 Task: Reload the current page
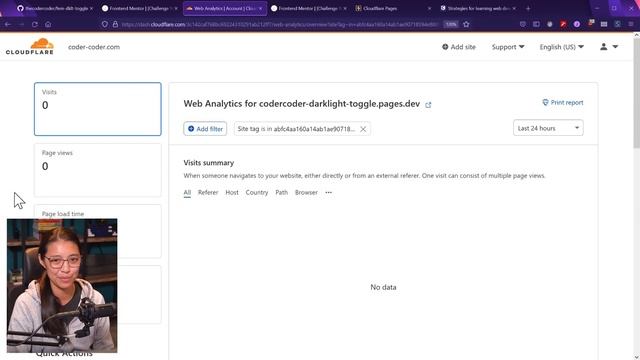tap(35, 24)
